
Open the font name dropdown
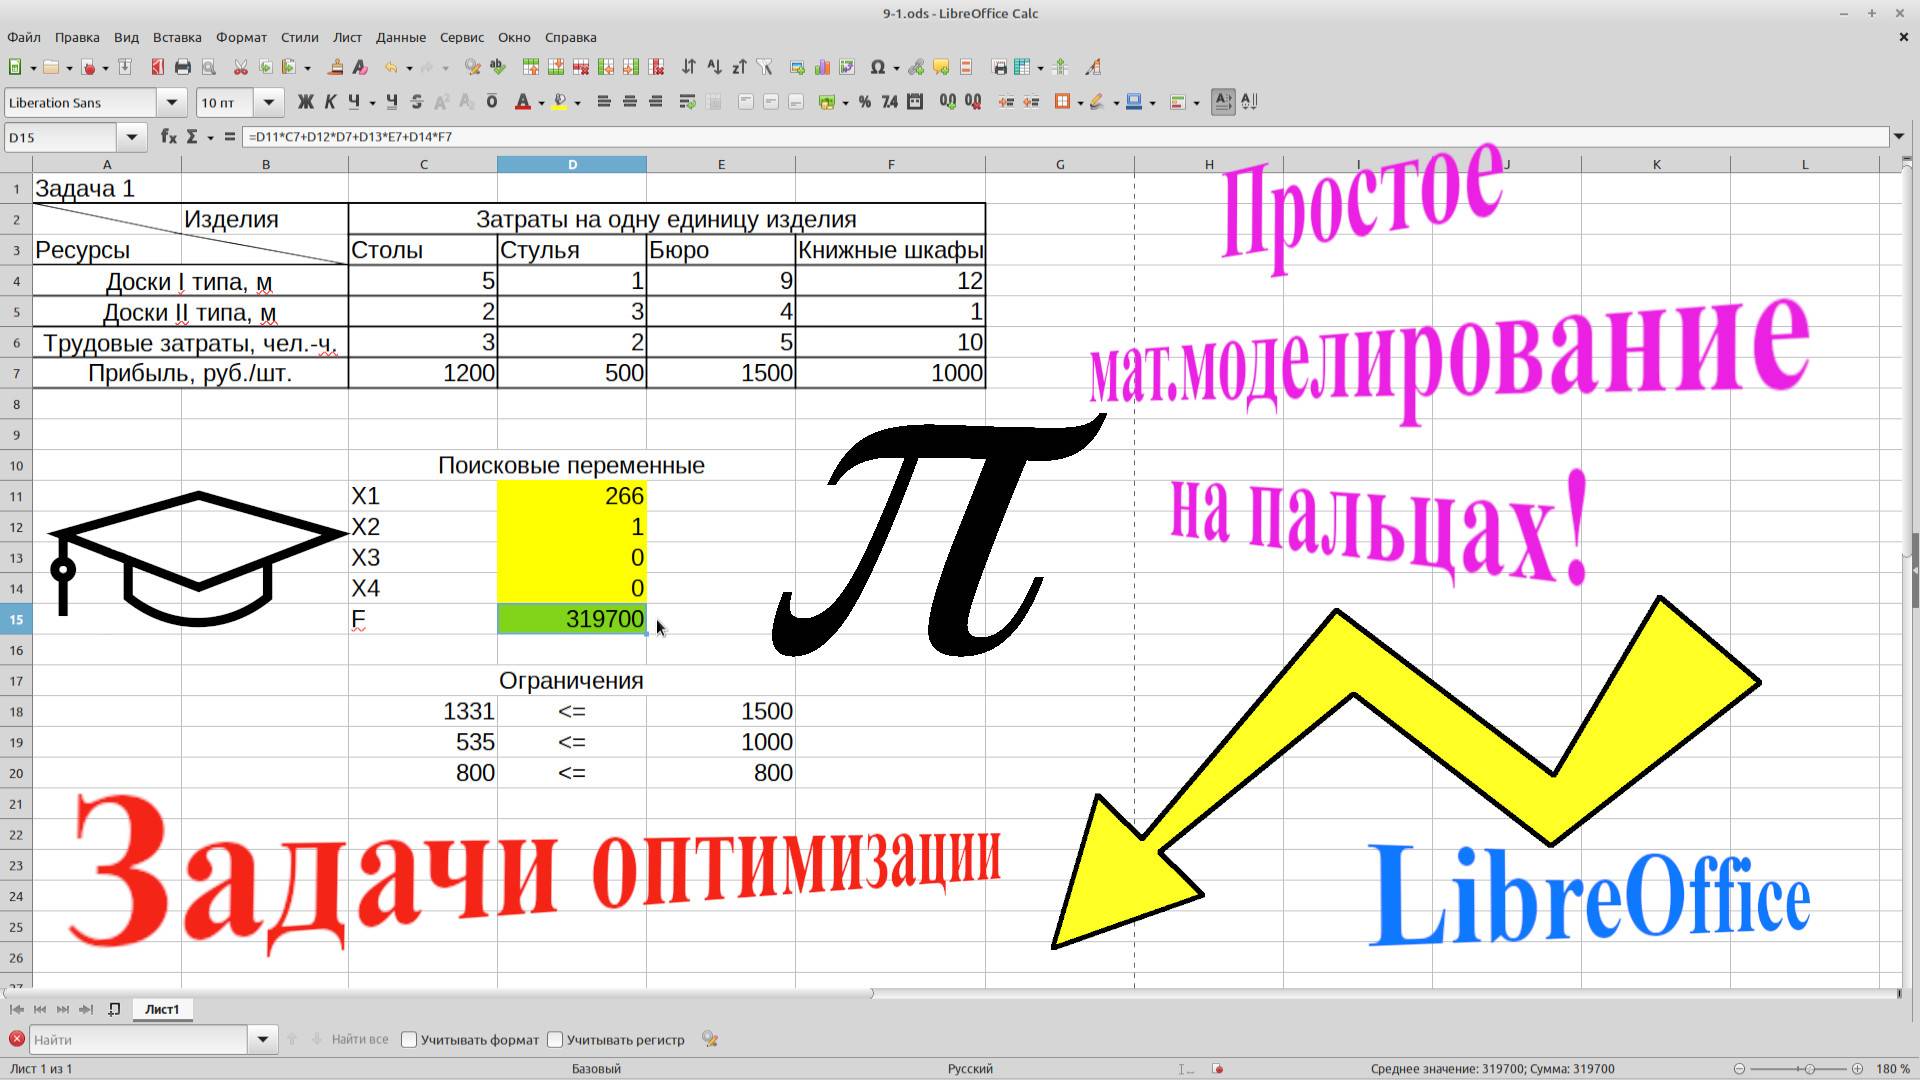click(x=170, y=101)
